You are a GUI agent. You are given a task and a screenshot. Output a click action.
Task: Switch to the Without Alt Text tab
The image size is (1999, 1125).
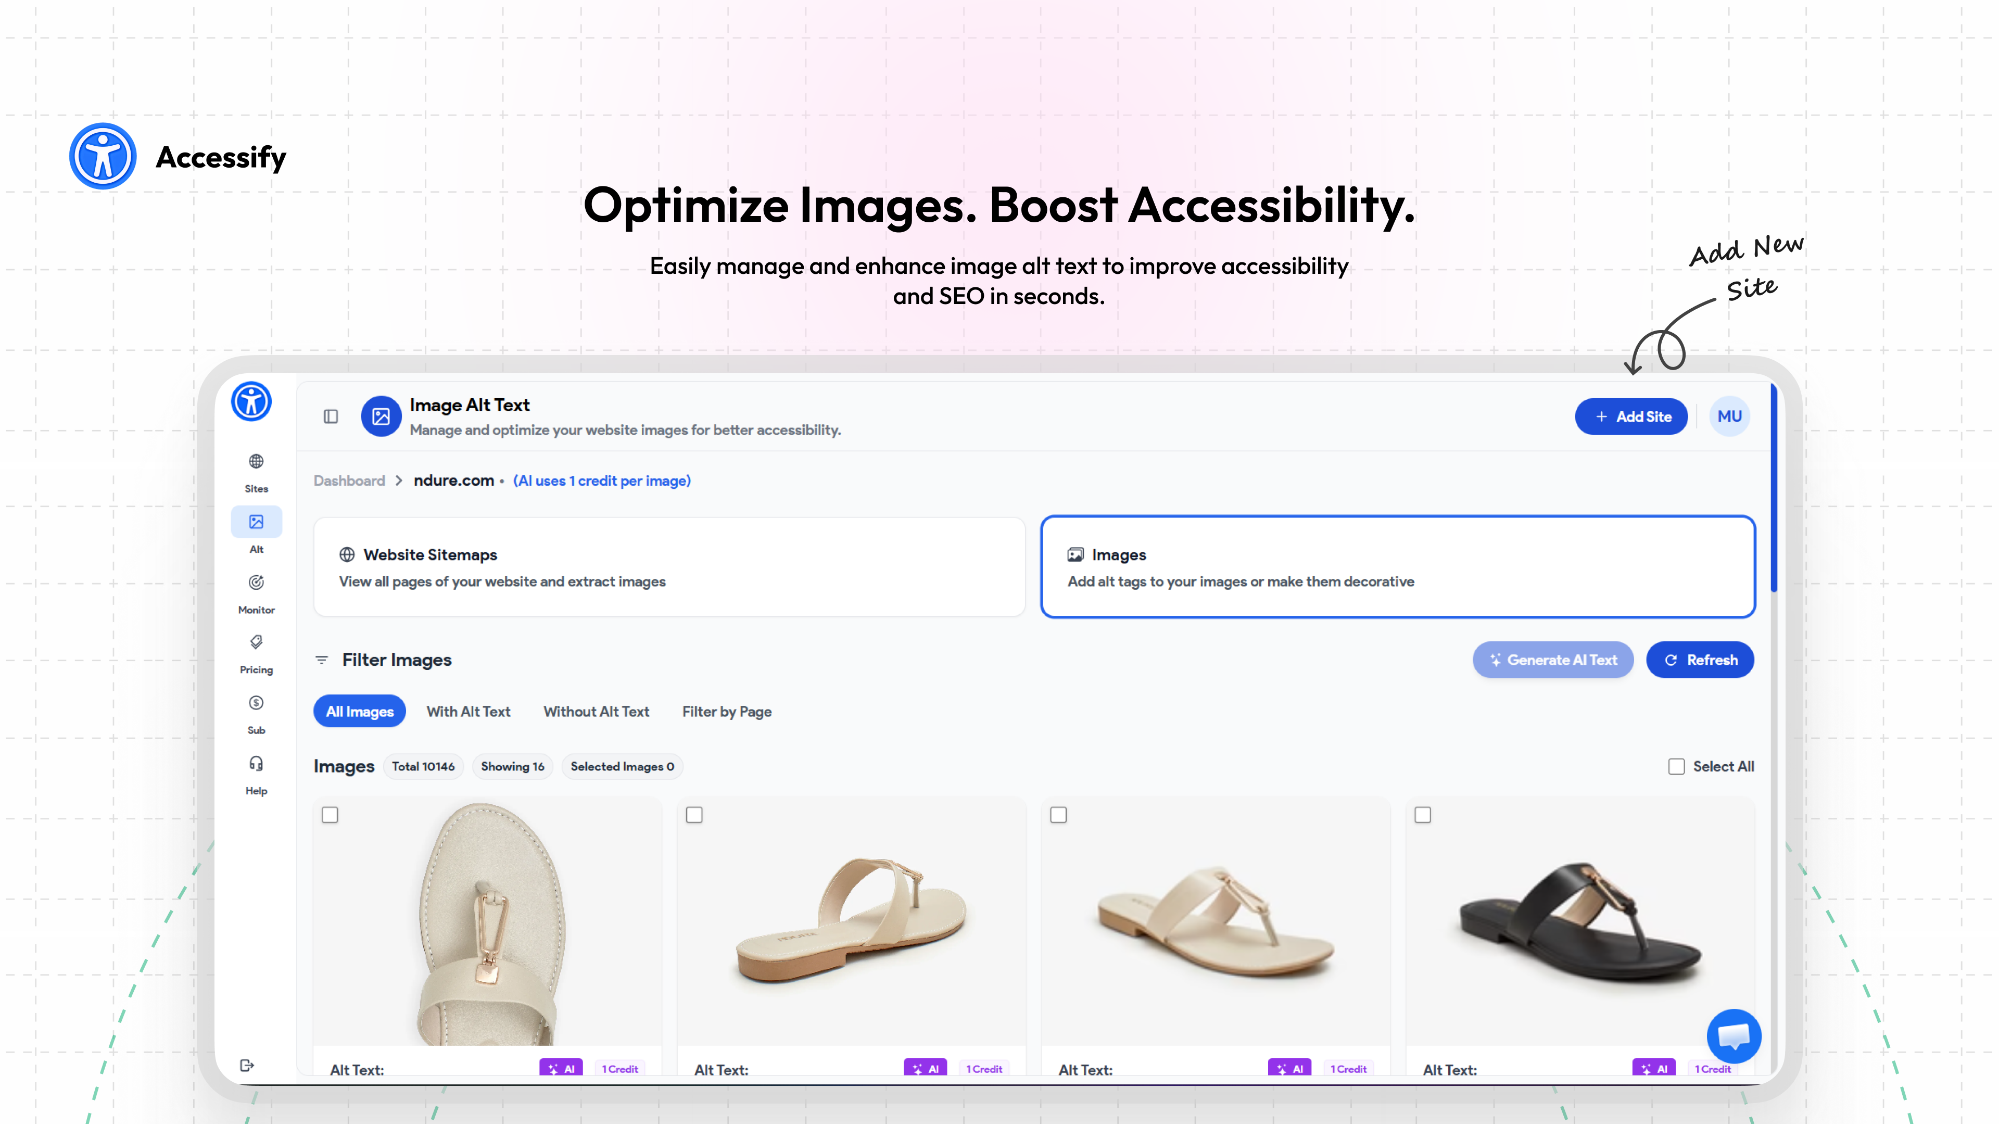596,712
